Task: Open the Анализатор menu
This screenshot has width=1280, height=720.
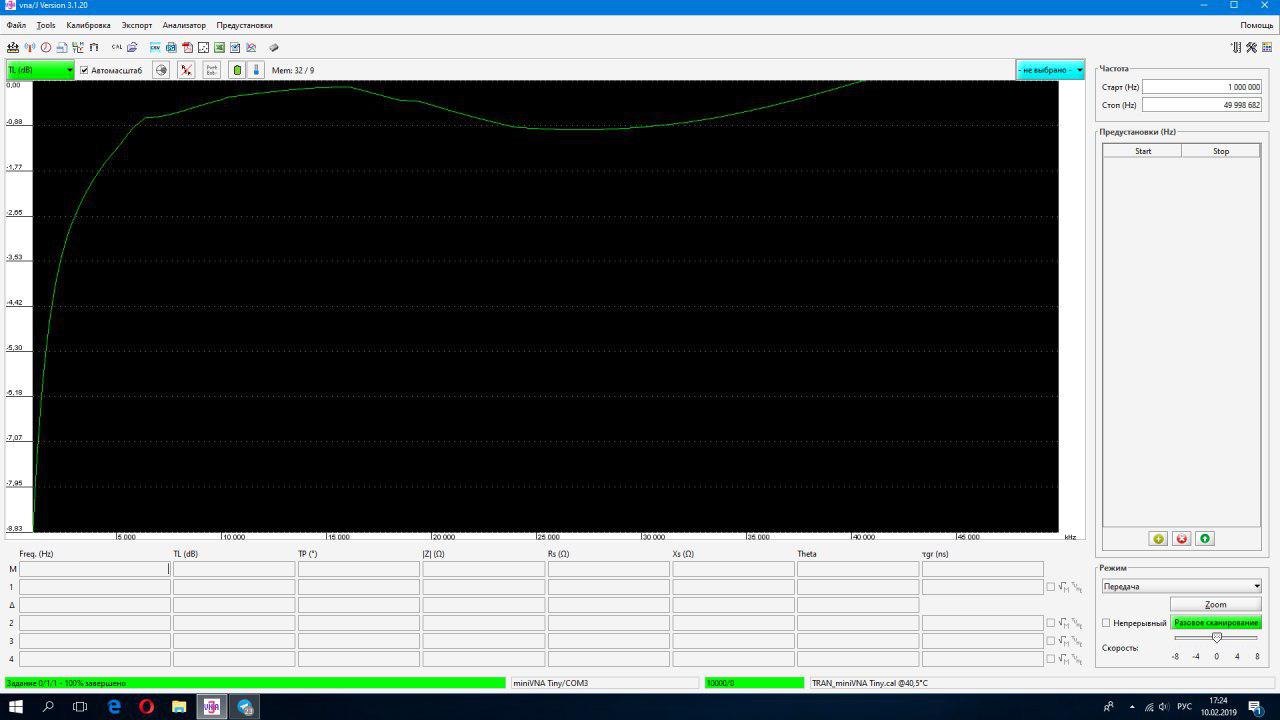Action: click(184, 25)
